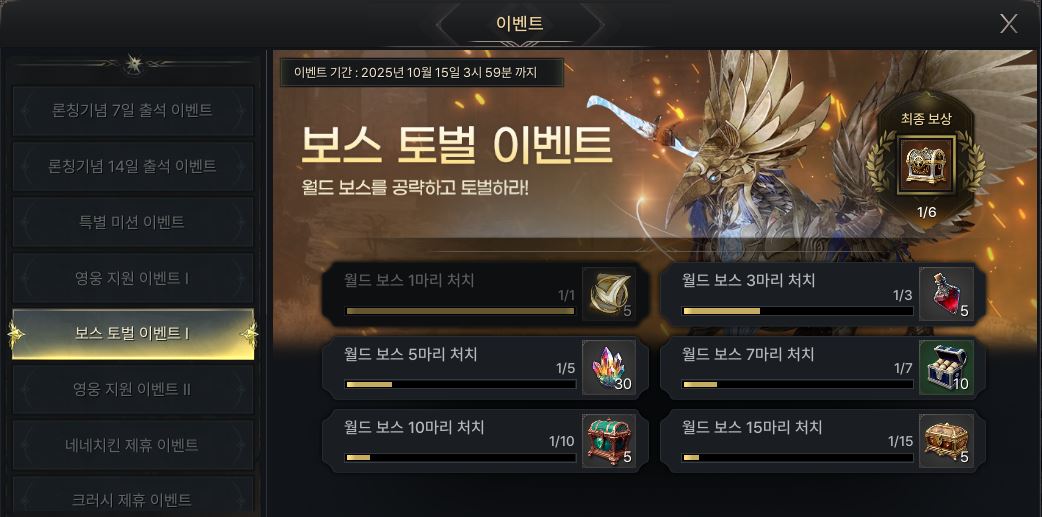The width and height of the screenshot is (1042, 517).
Task: Click the rainbow crystal reward icon
Action: pyautogui.click(x=609, y=367)
